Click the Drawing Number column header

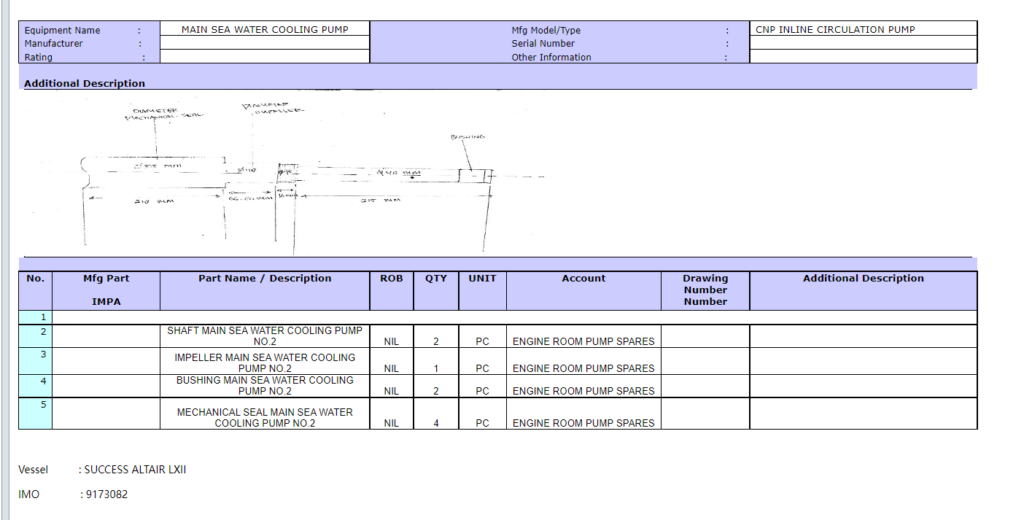(x=705, y=289)
